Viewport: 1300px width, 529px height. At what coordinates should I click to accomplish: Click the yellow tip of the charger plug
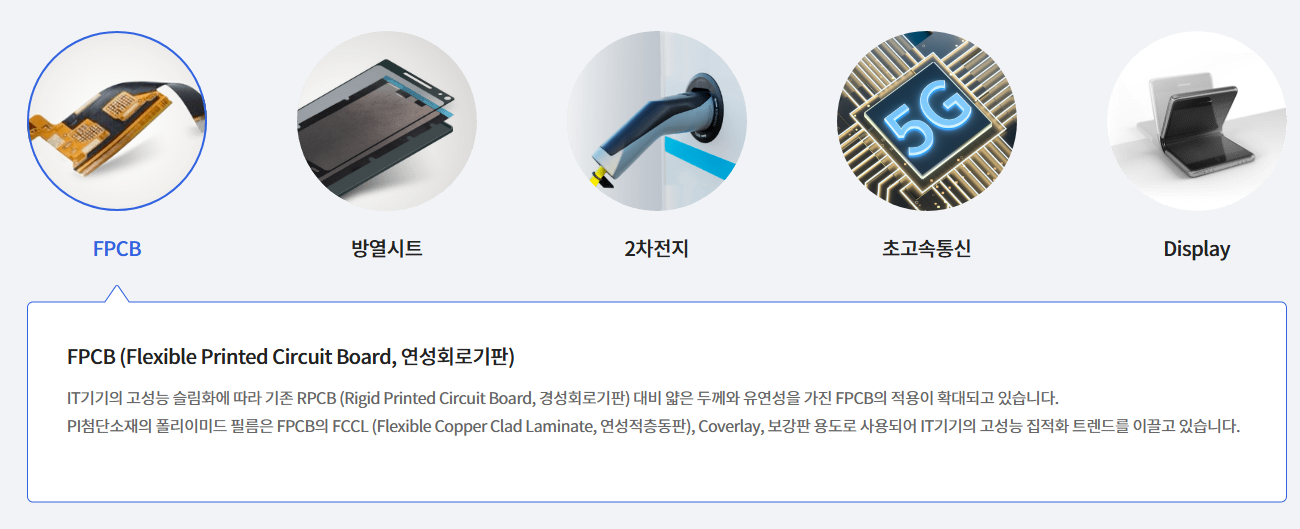click(600, 178)
